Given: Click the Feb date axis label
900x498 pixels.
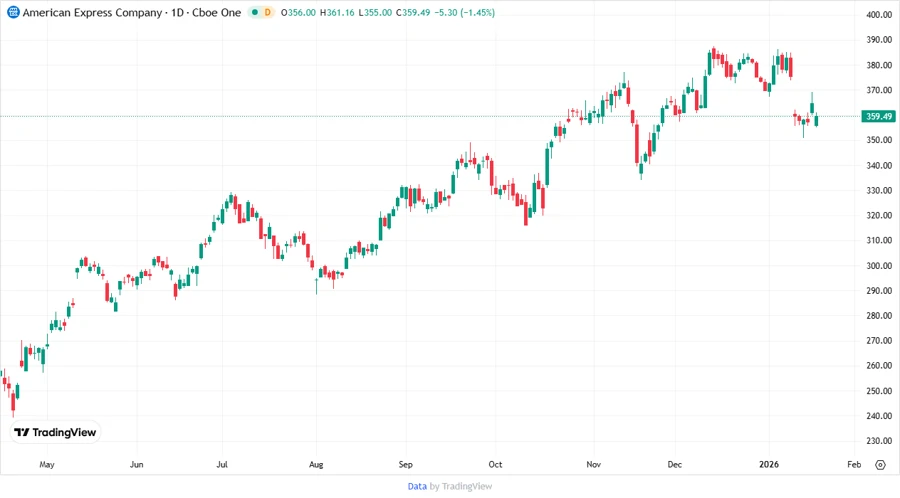Looking at the screenshot, I should point(854,465).
